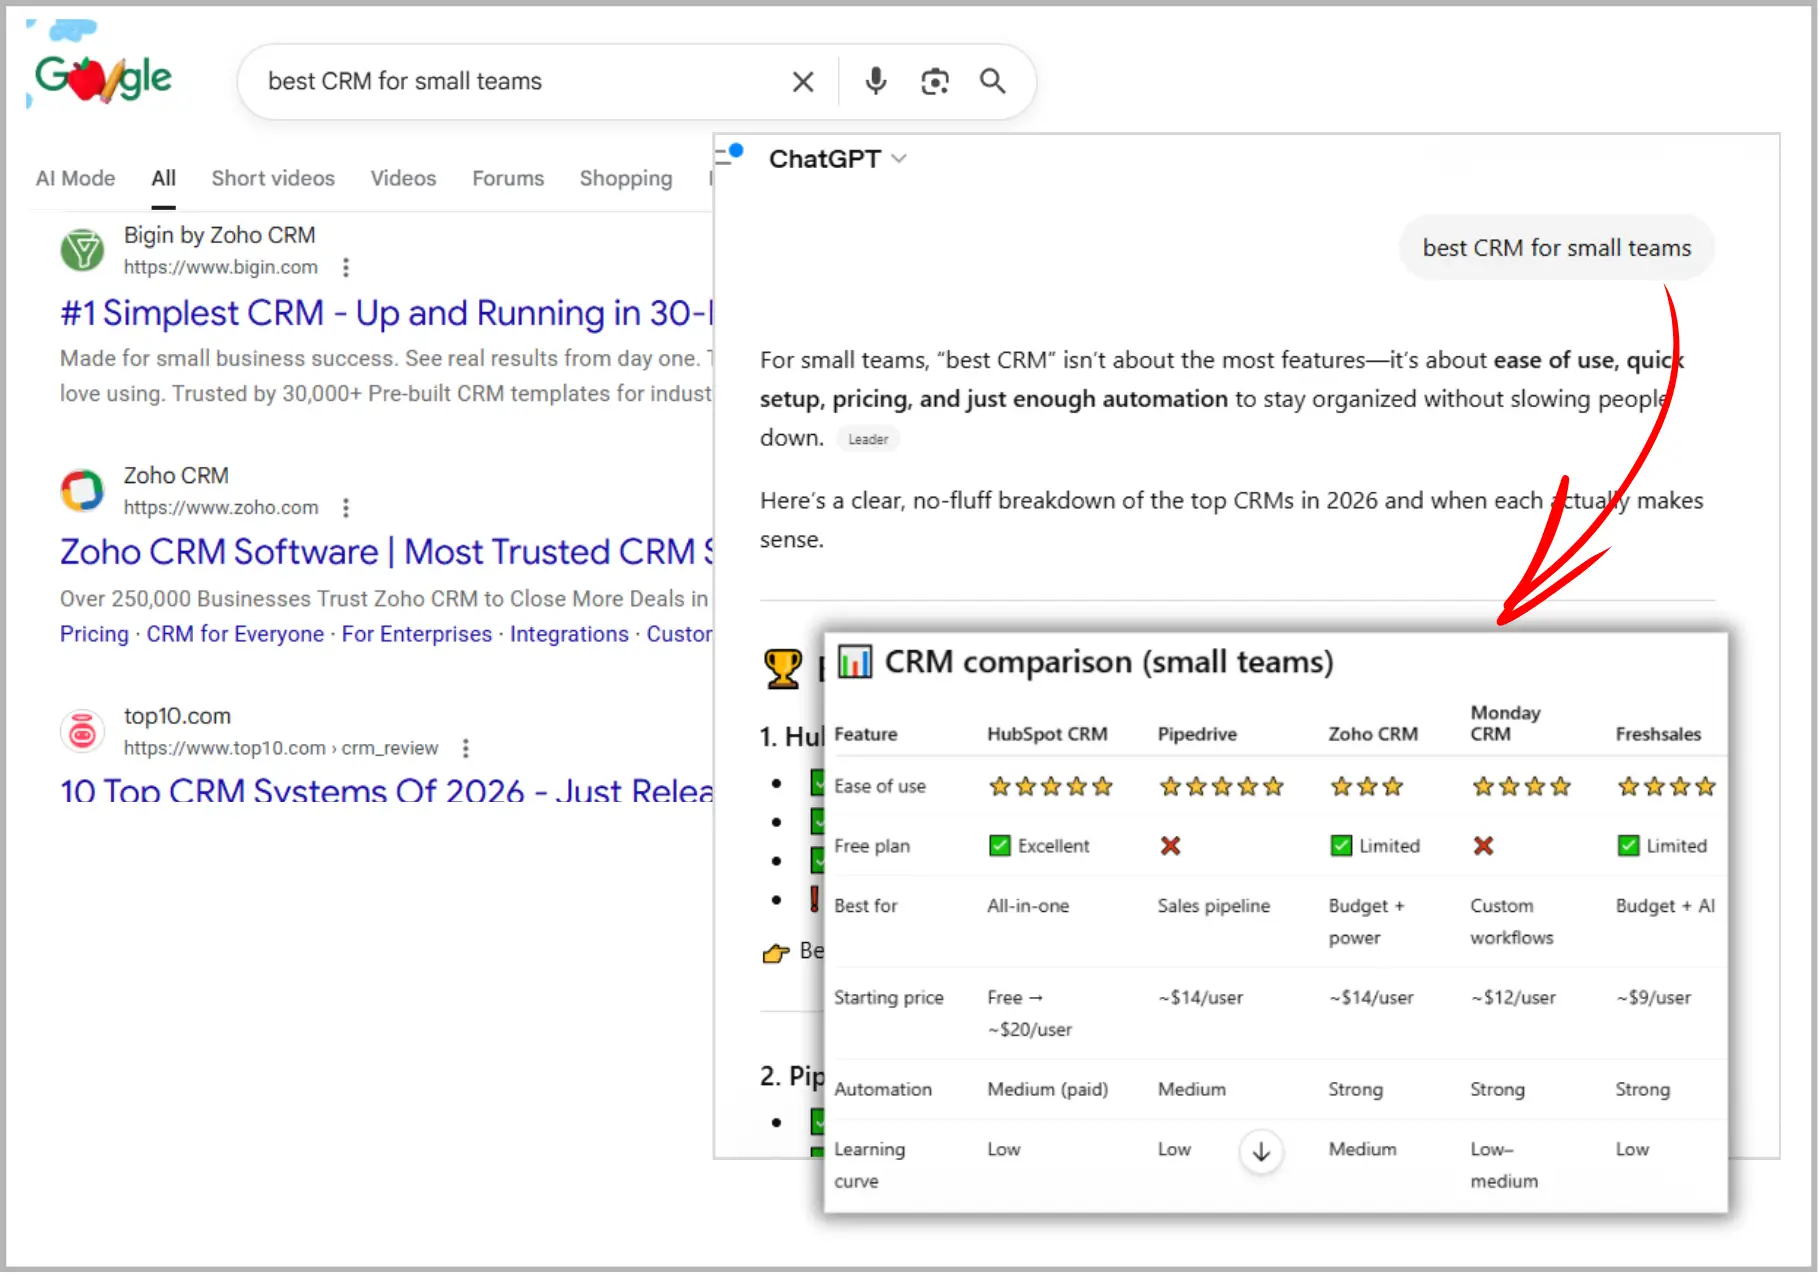Click the 'Ease of use' row label
Viewport: 1819px width, 1275px height.
tap(880, 786)
